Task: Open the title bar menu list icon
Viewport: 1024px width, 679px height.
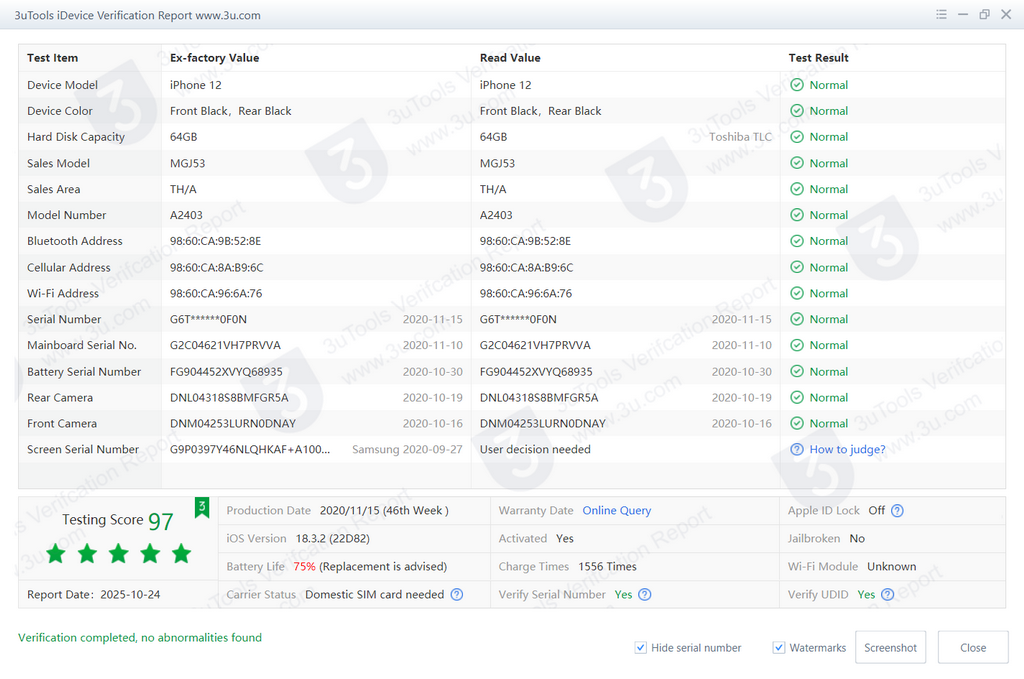Action: click(941, 14)
